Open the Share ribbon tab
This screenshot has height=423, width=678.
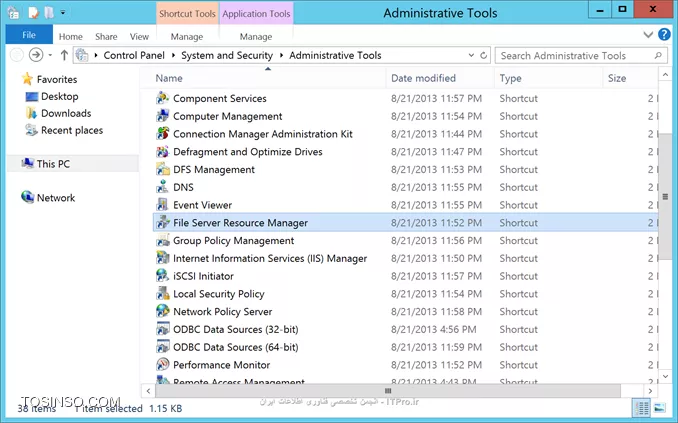[106, 37]
